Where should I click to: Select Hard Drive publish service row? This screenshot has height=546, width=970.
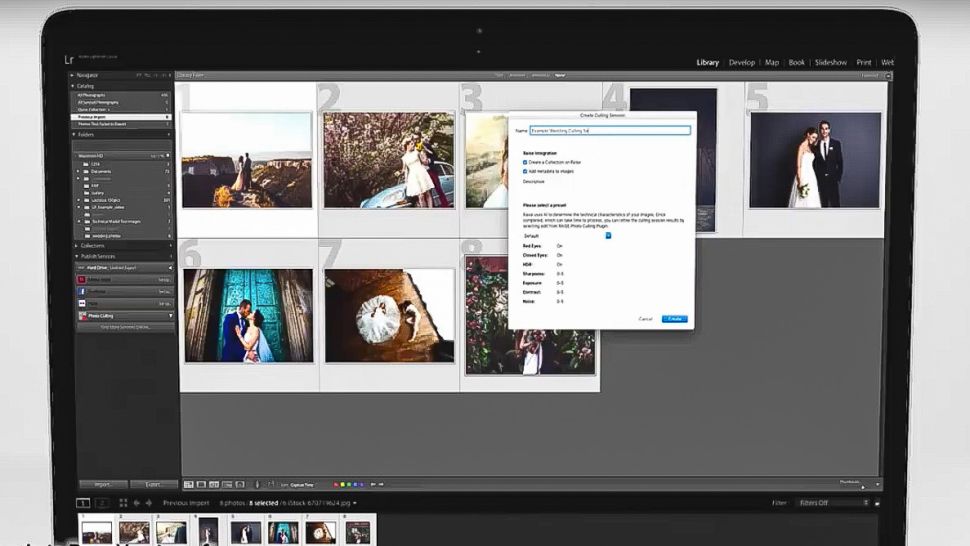(x=124, y=268)
